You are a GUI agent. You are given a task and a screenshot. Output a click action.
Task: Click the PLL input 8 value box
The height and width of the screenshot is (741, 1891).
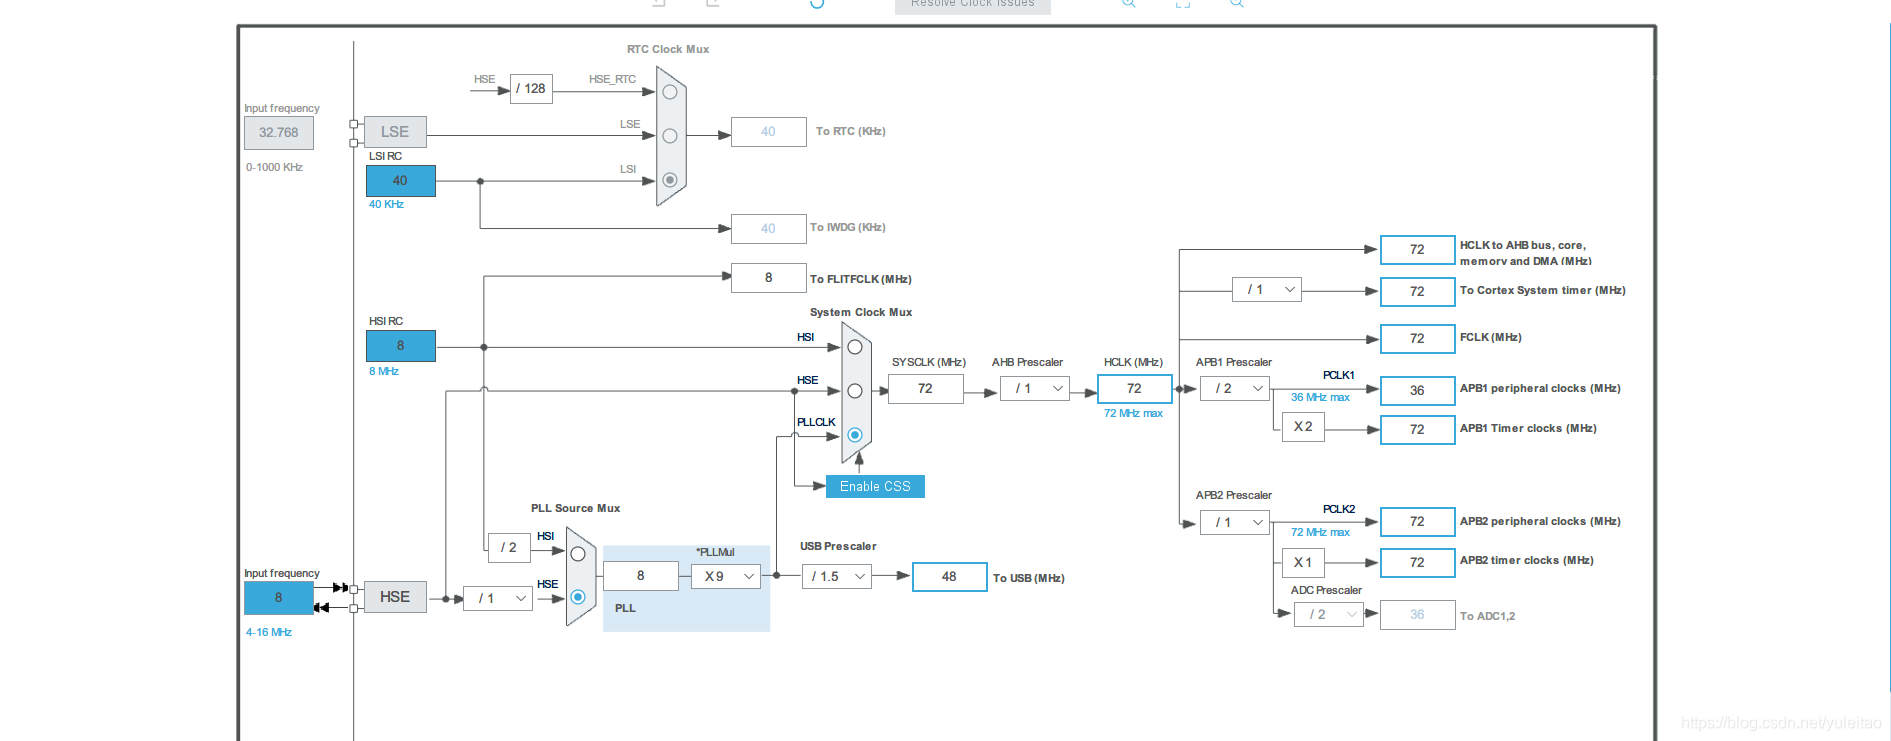(x=641, y=576)
